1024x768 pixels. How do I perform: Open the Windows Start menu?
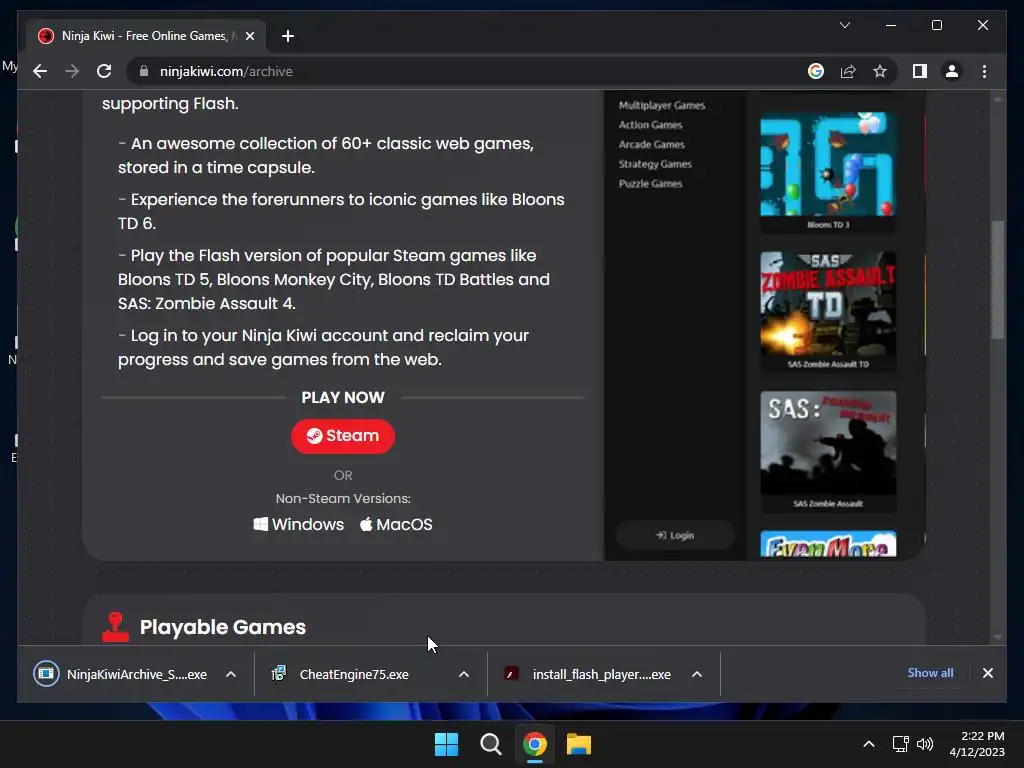pyautogui.click(x=447, y=744)
